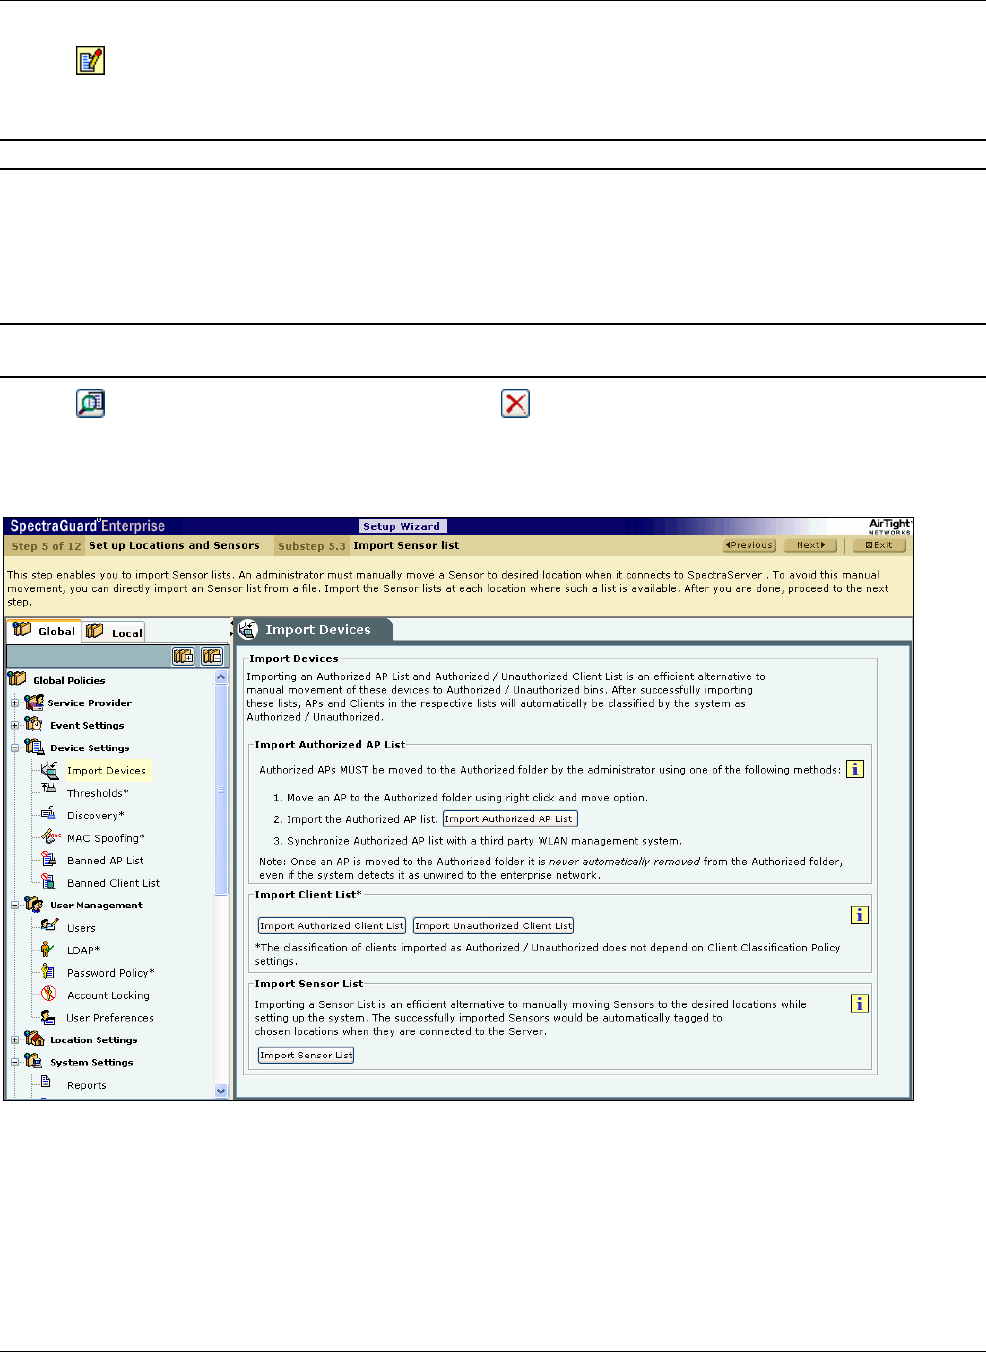The image size is (986, 1352).
Task: Click the LDAP icon
Action: point(47,949)
